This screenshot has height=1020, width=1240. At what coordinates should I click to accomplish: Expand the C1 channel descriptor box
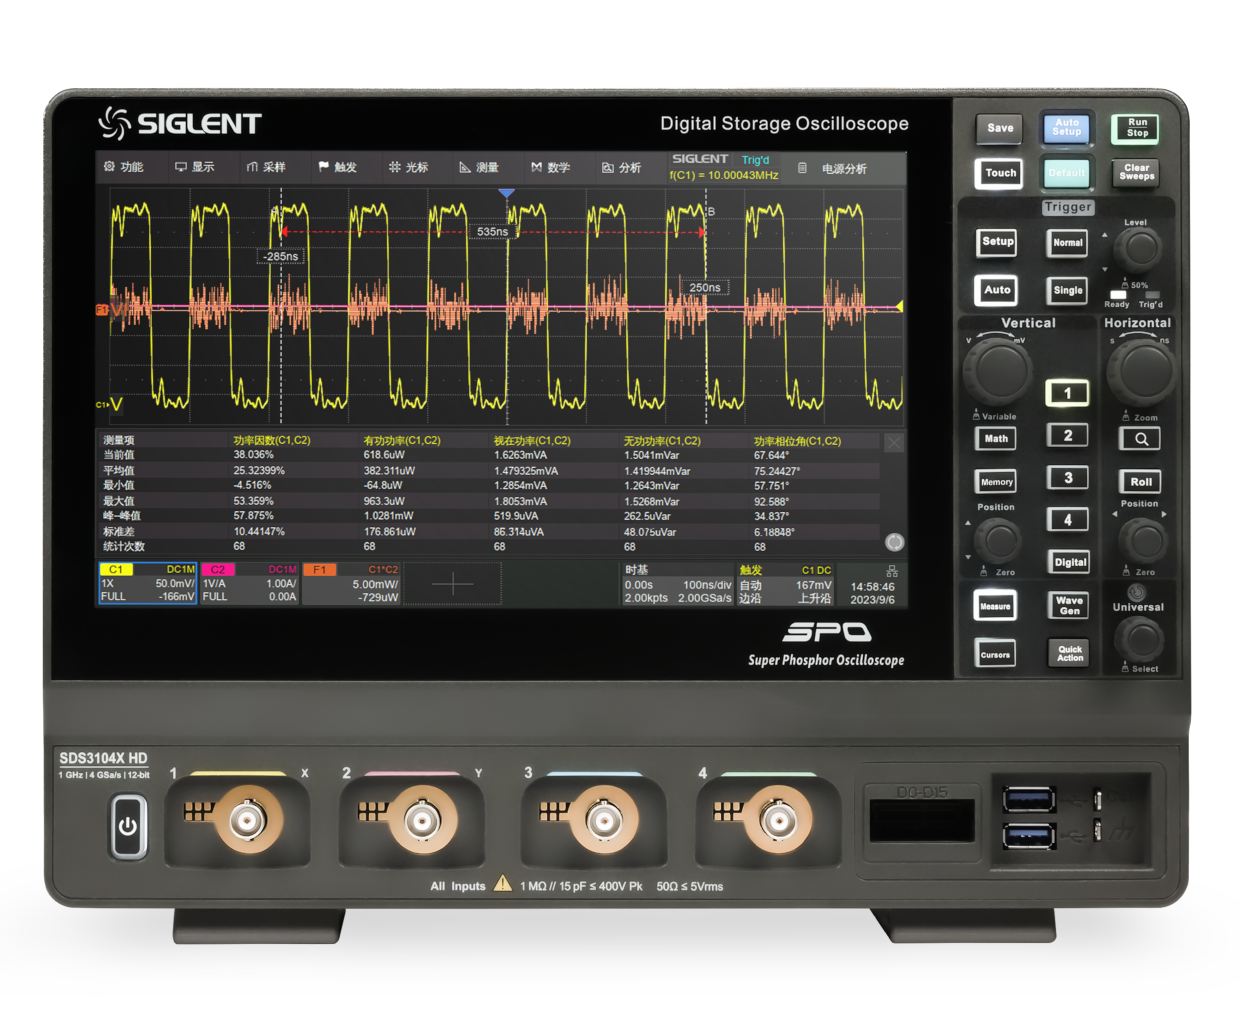(148, 583)
